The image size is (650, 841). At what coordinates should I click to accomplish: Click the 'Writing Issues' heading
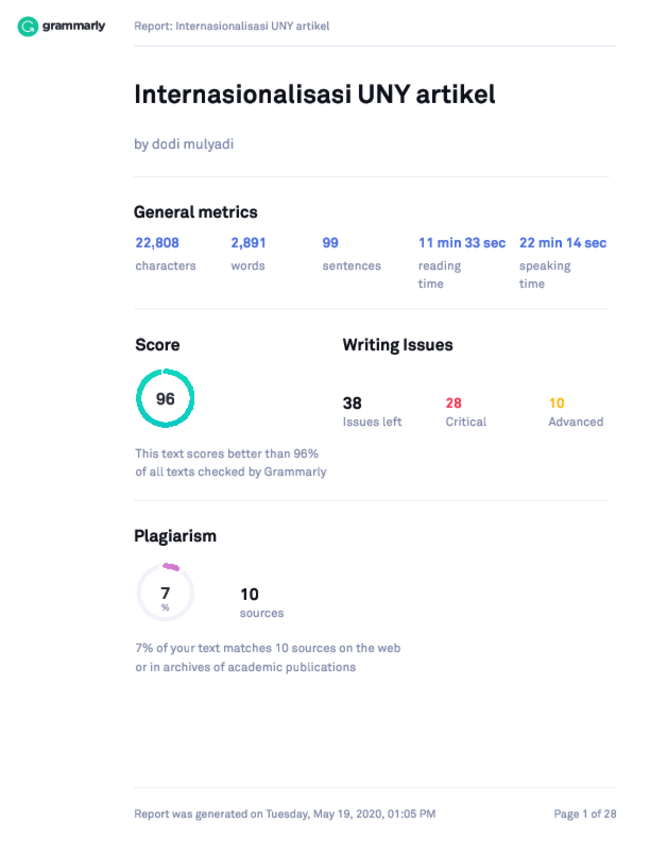[398, 345]
